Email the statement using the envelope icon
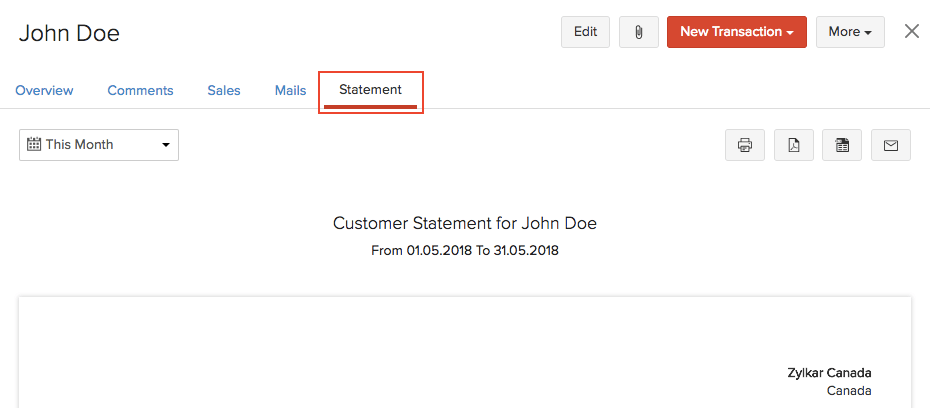930x408 pixels. tap(891, 145)
